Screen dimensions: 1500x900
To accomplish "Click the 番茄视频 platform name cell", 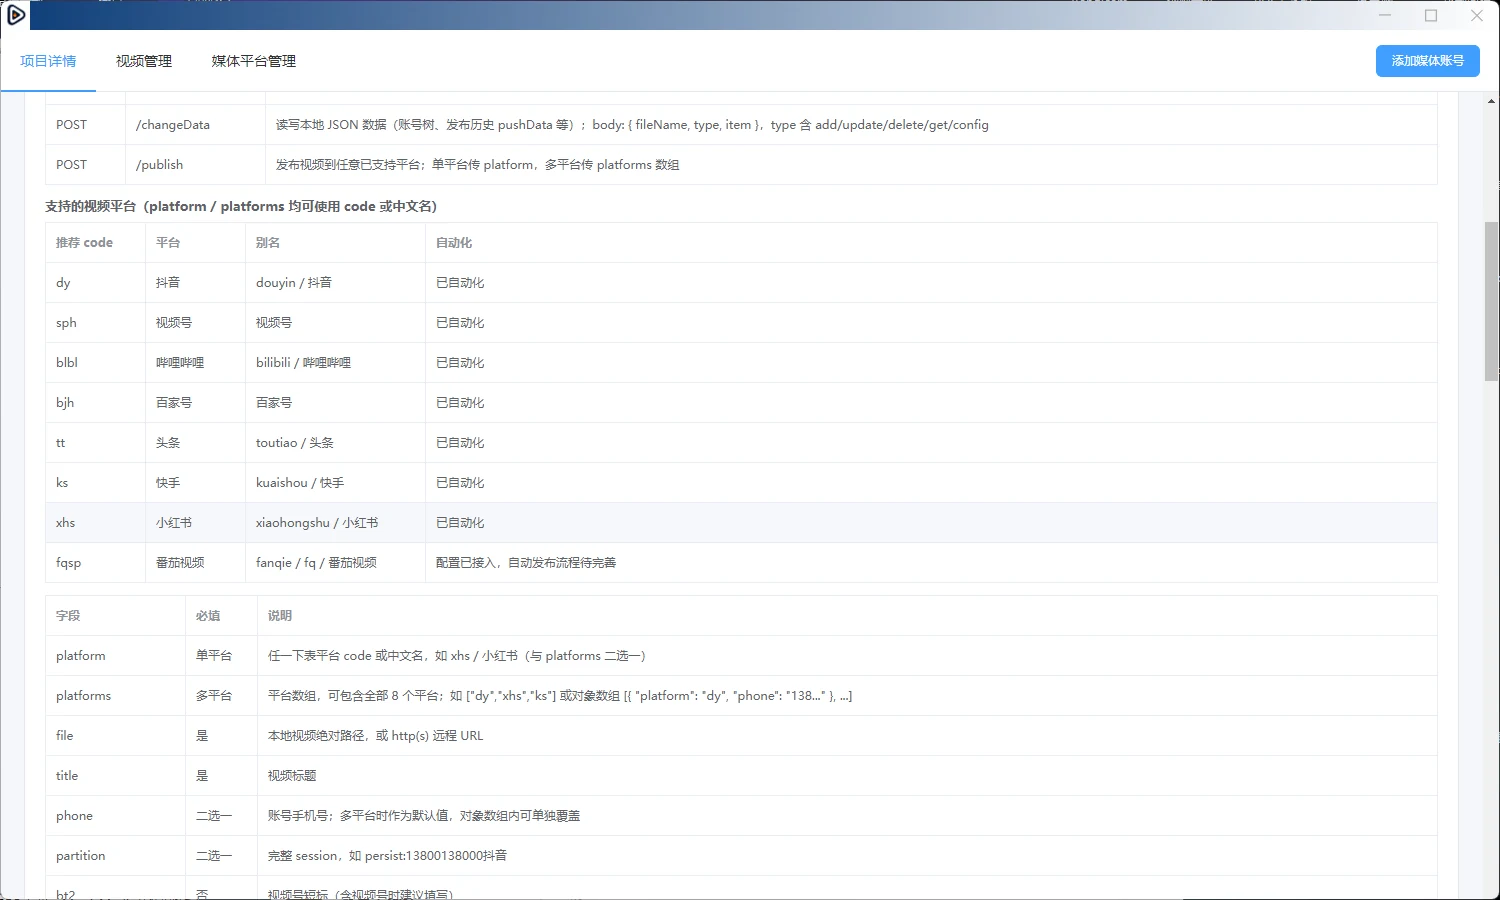I will (x=196, y=563).
